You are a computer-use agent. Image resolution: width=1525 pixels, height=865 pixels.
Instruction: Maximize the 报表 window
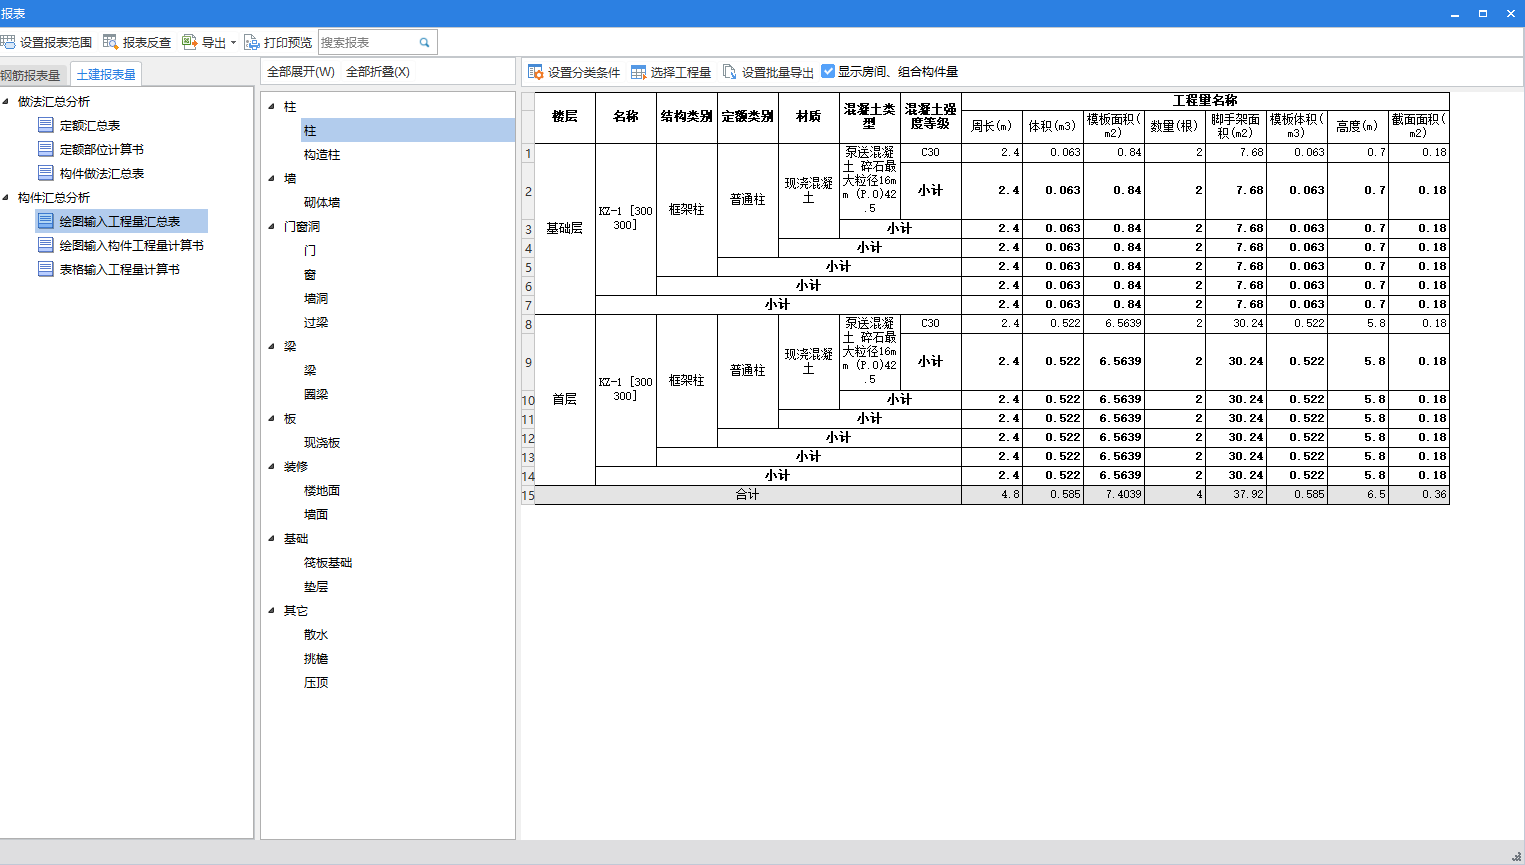(1483, 13)
